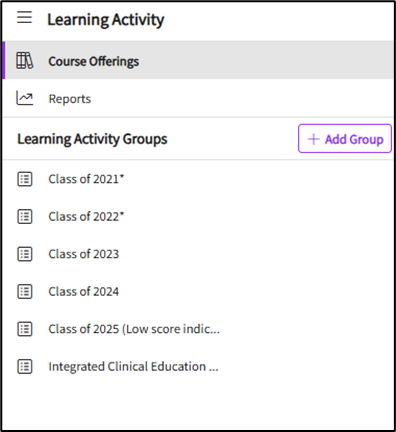
Task: Click the list icon beside Class of 2023
Action: pos(25,254)
